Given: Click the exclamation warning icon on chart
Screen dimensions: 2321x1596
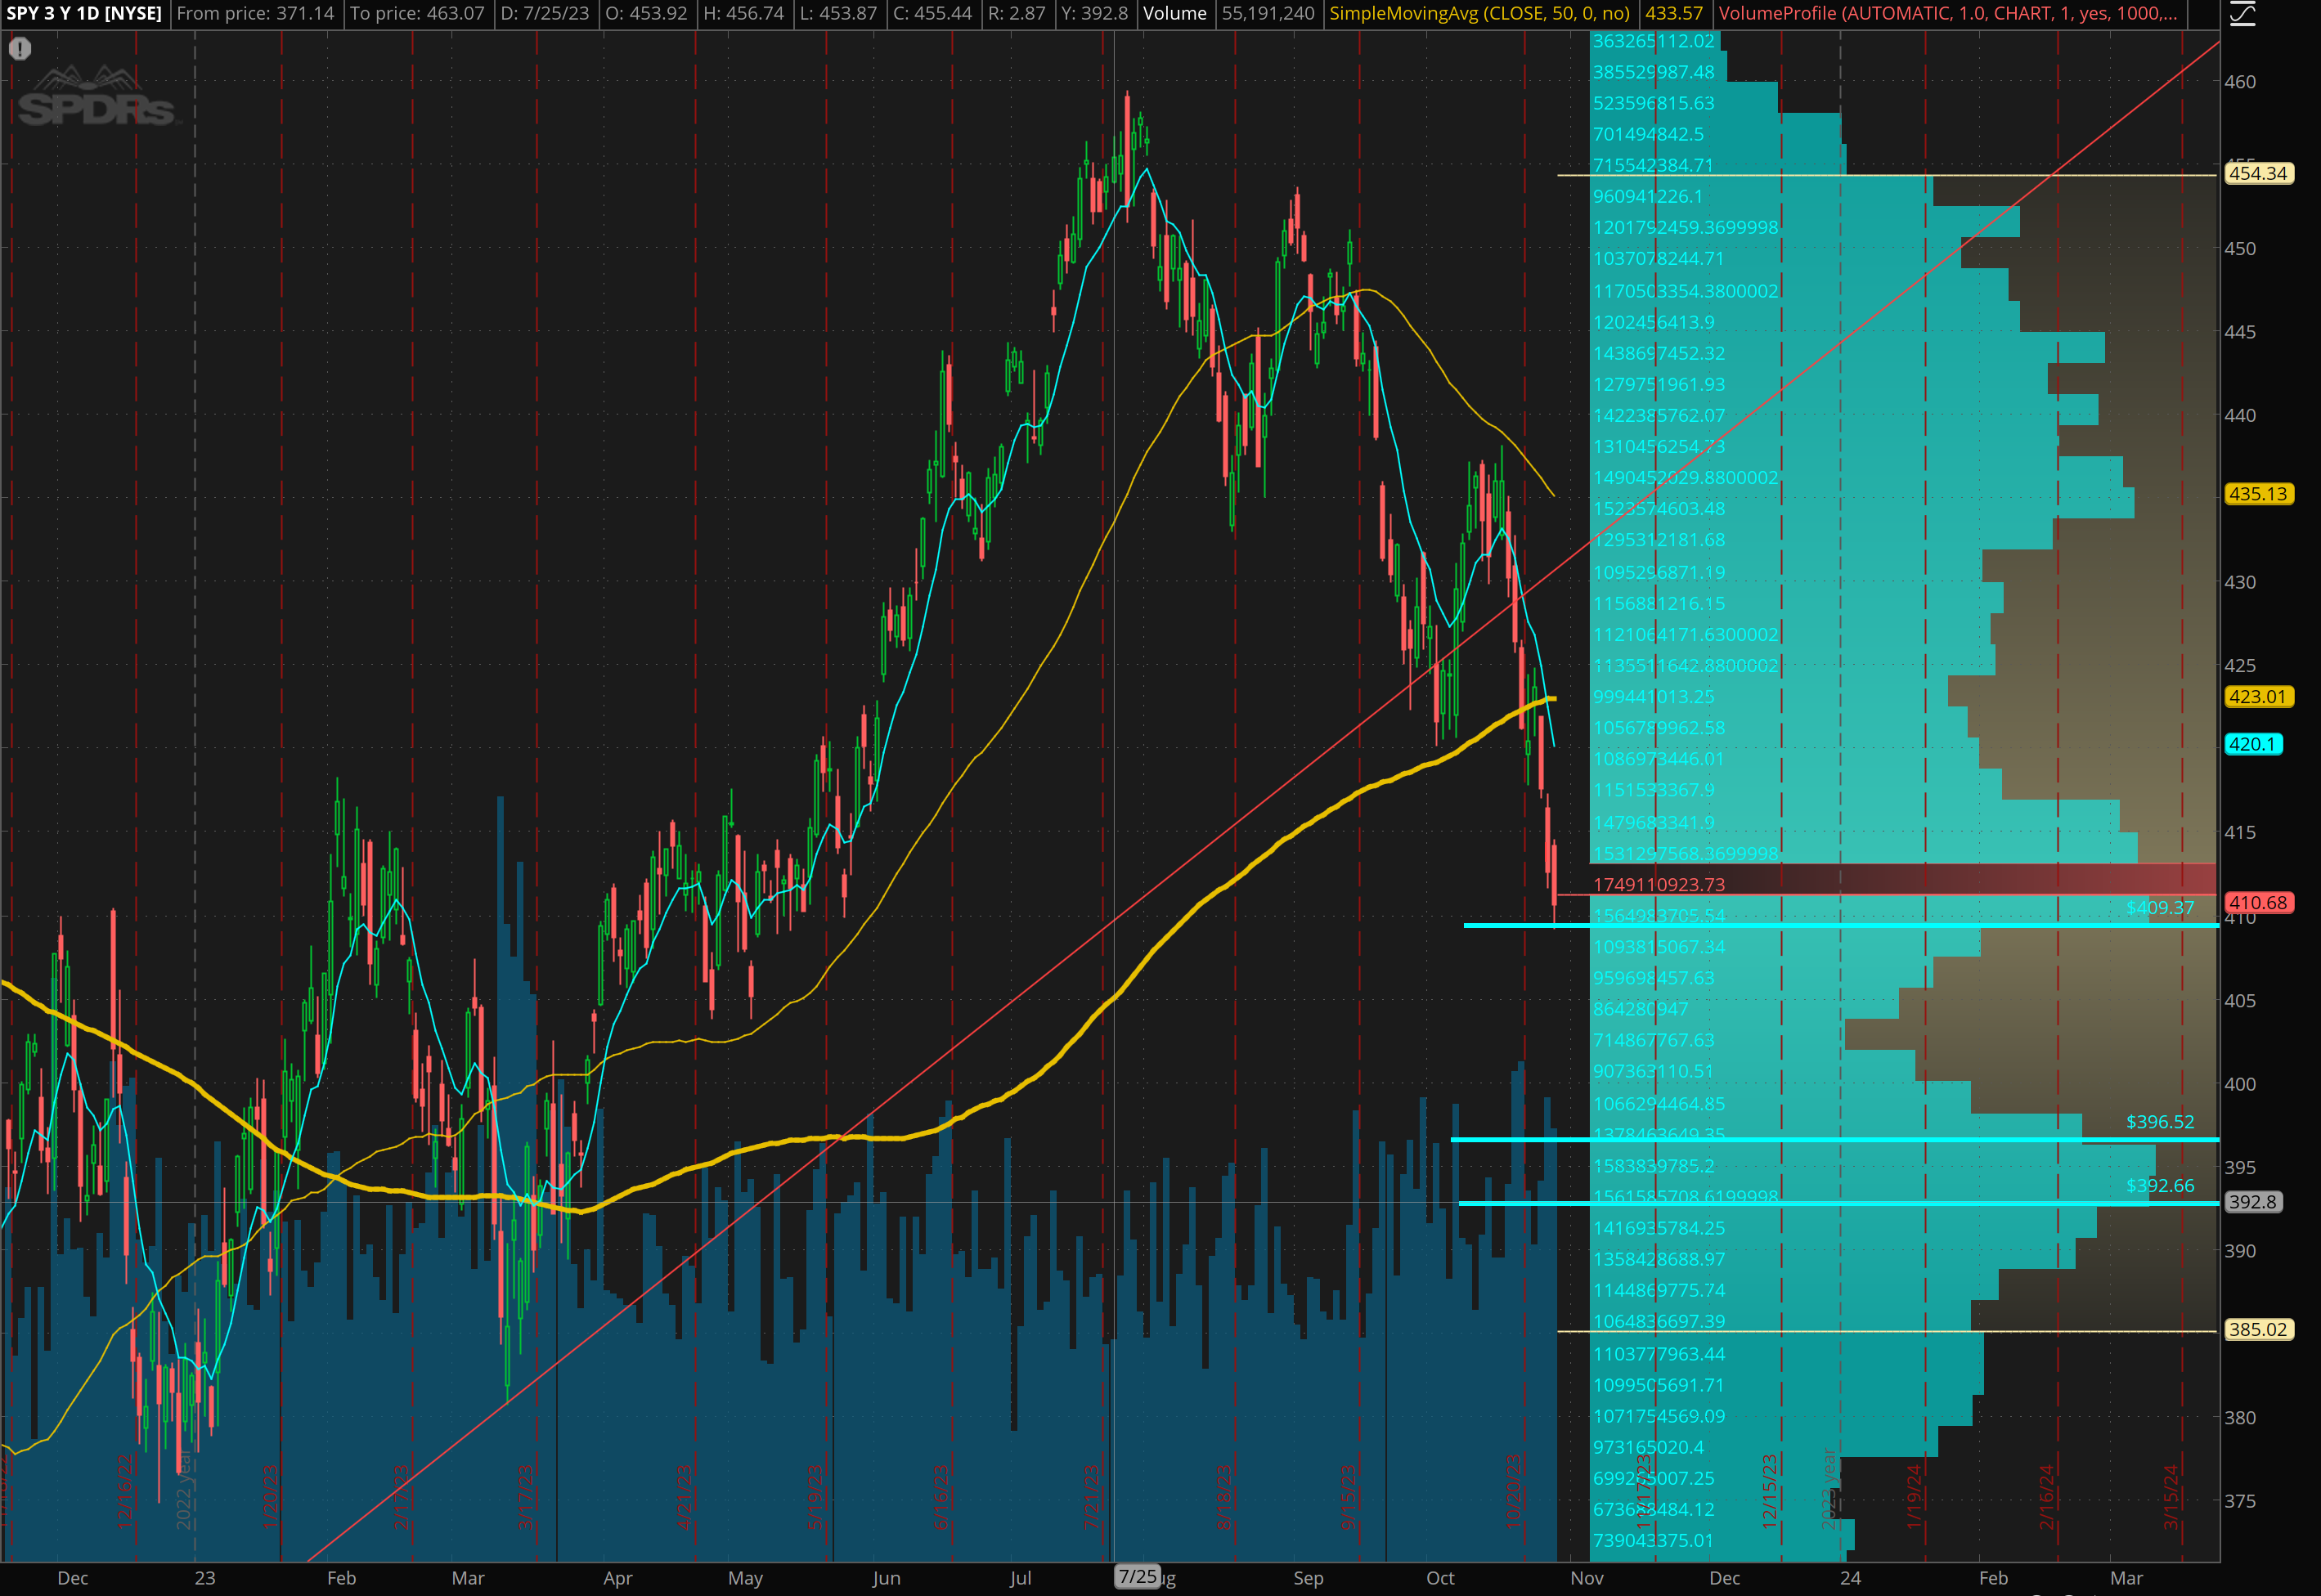Looking at the screenshot, I should (x=20, y=48).
